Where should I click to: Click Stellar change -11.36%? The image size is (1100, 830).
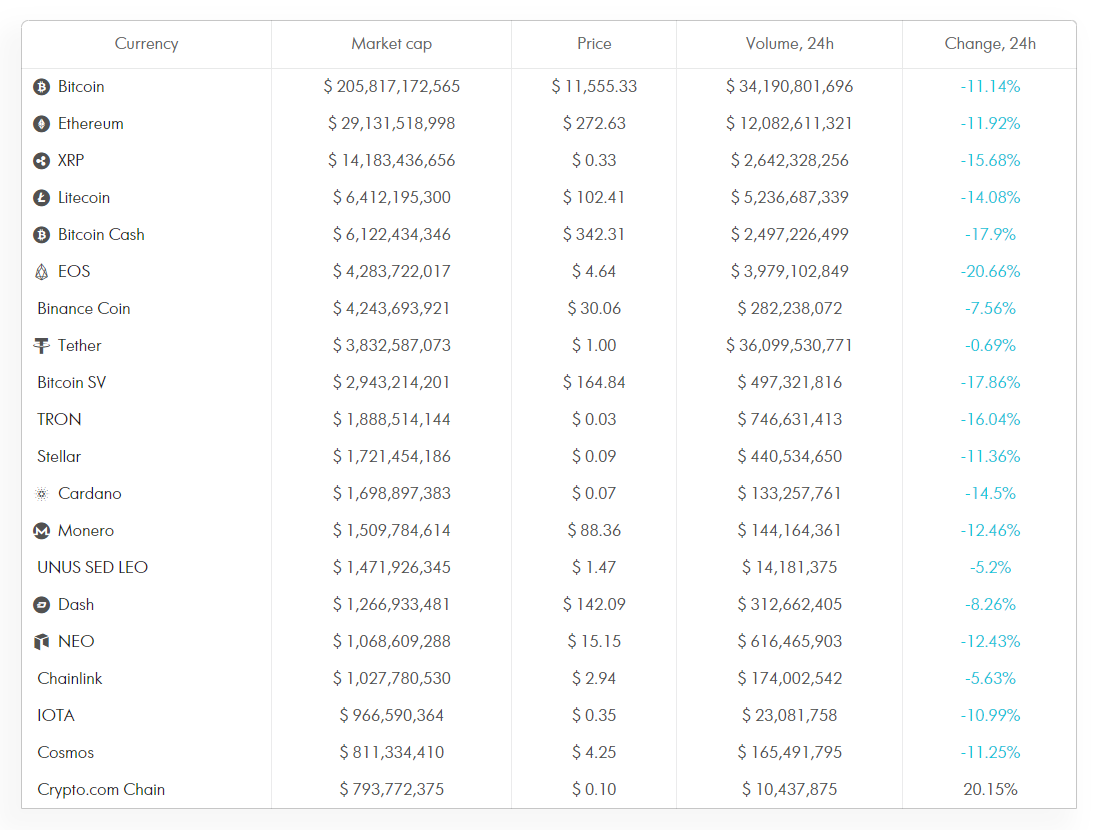coord(990,457)
